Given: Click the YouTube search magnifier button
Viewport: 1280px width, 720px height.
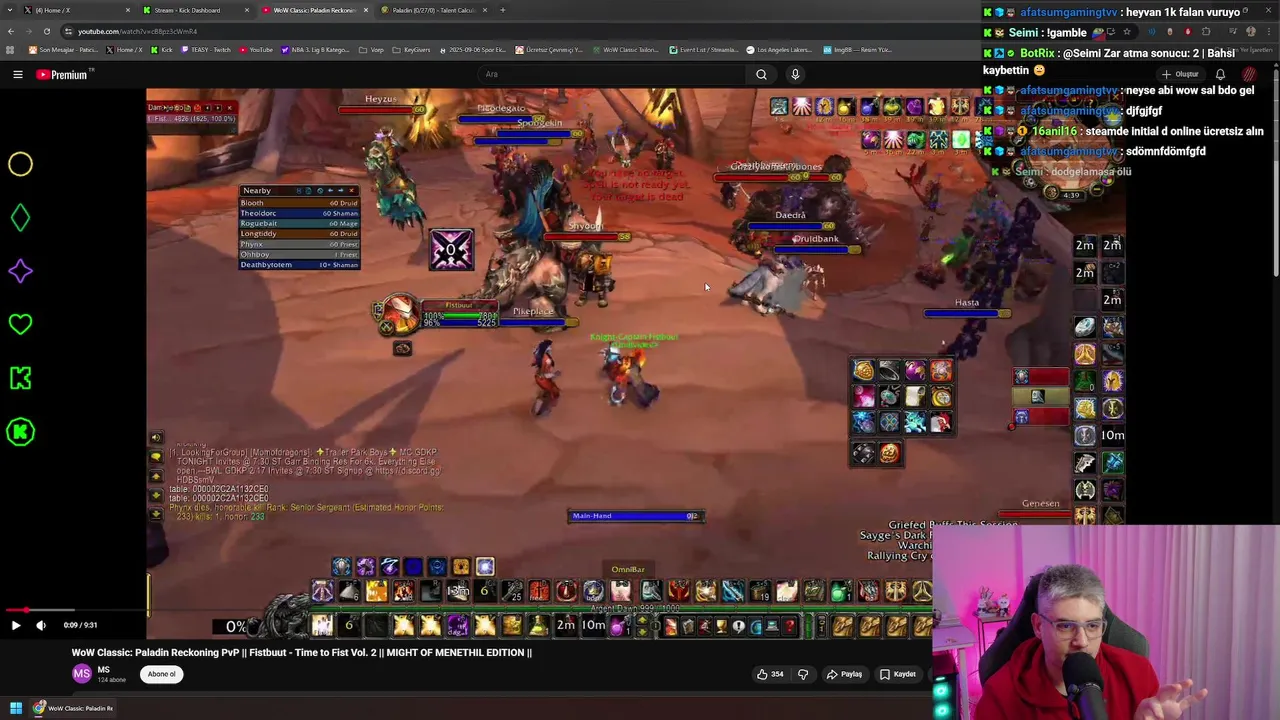Looking at the screenshot, I should pyautogui.click(x=761, y=74).
